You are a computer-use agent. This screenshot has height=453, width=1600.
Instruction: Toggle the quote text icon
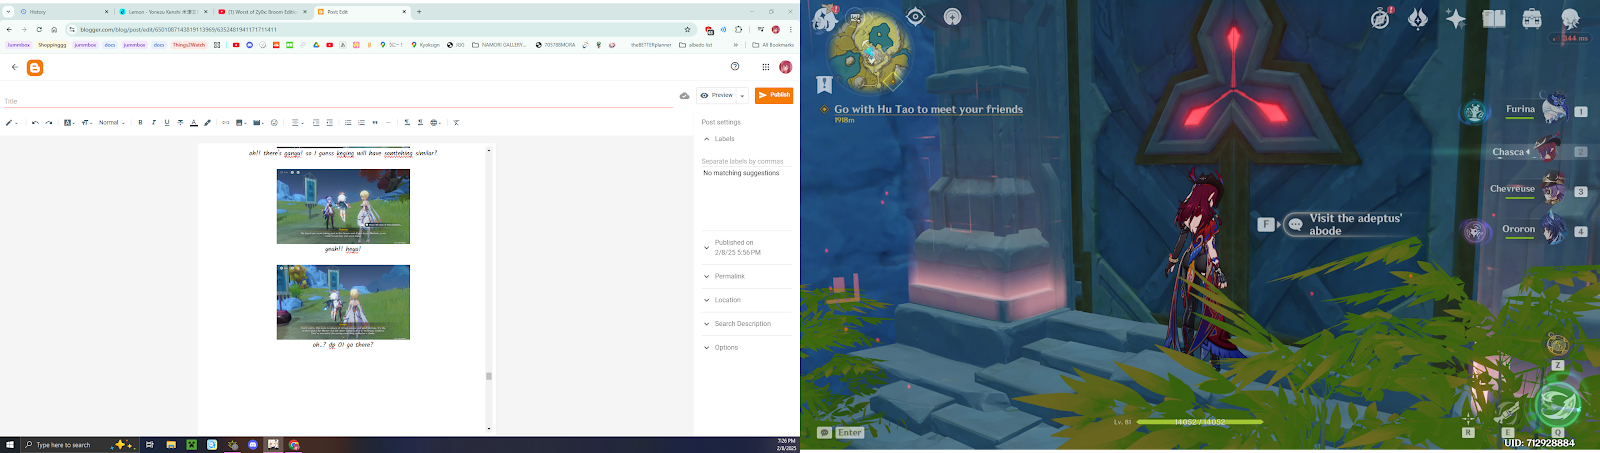[x=375, y=123]
